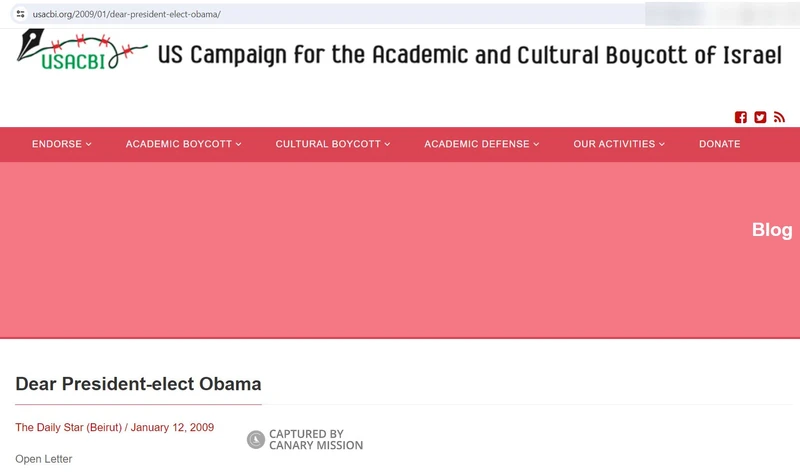Open the Our Activities menu
Image resolution: width=800 pixels, height=472 pixels.
click(x=619, y=144)
